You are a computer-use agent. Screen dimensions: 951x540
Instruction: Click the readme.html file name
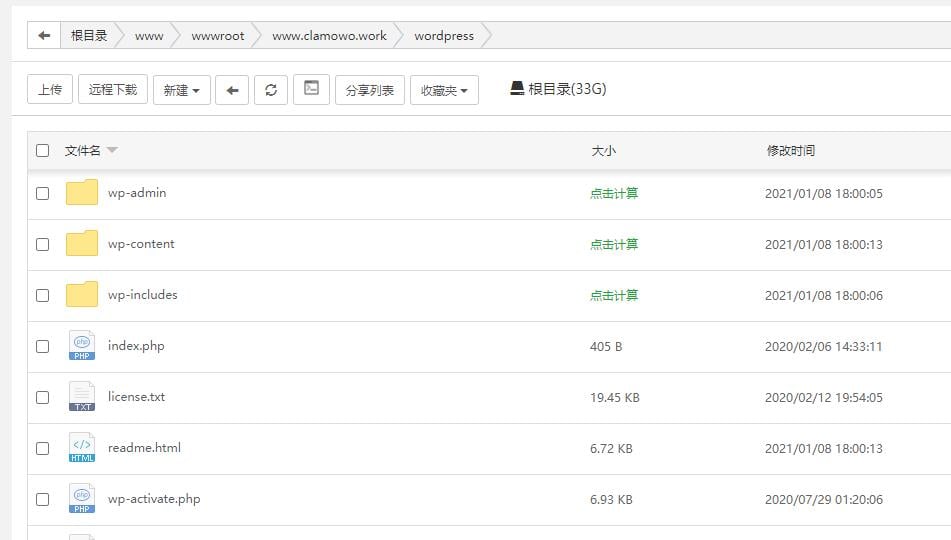(x=144, y=448)
